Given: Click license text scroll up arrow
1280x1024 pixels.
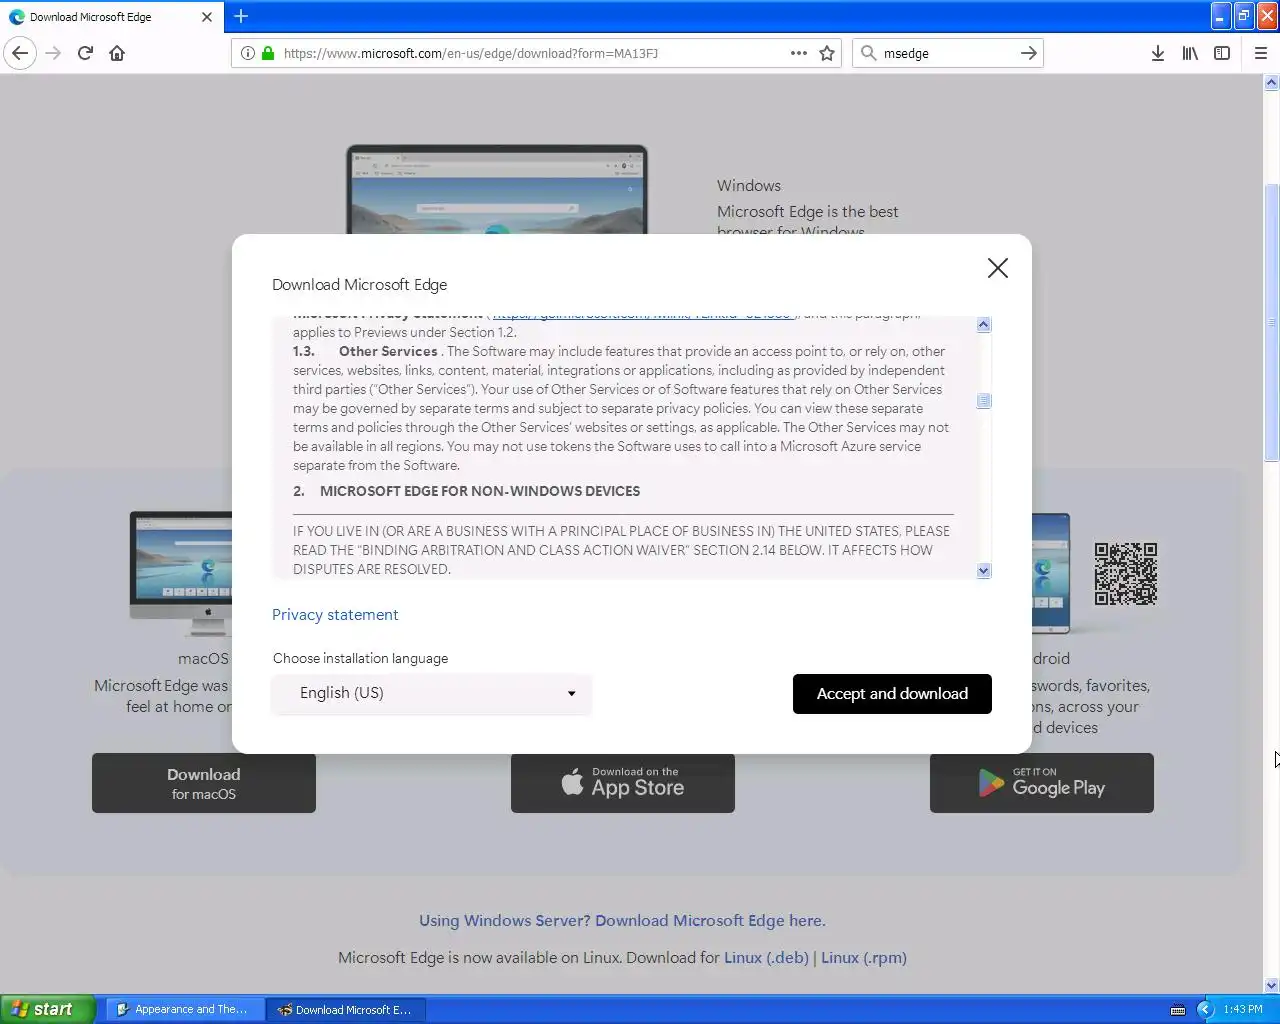Looking at the screenshot, I should [984, 325].
